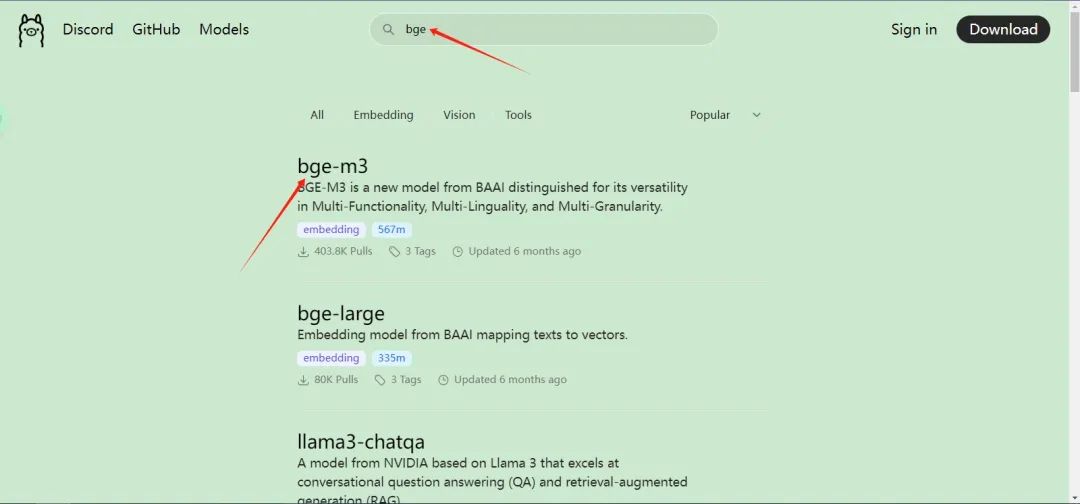The image size is (1080, 504).
Task: Click the clock icon in bge-large row
Action: point(443,380)
